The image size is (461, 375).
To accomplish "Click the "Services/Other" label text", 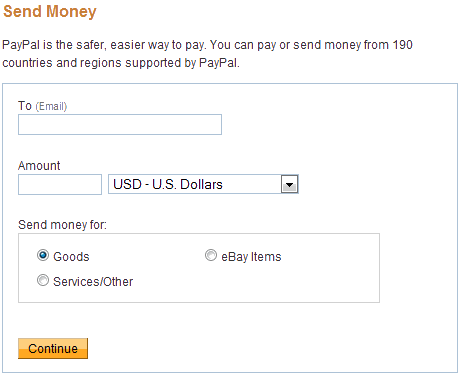I will [x=93, y=282].
